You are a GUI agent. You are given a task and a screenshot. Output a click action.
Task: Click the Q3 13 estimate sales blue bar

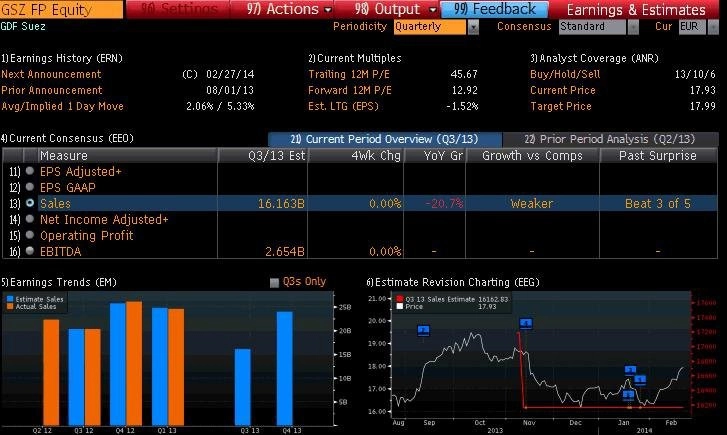pyautogui.click(x=242, y=387)
